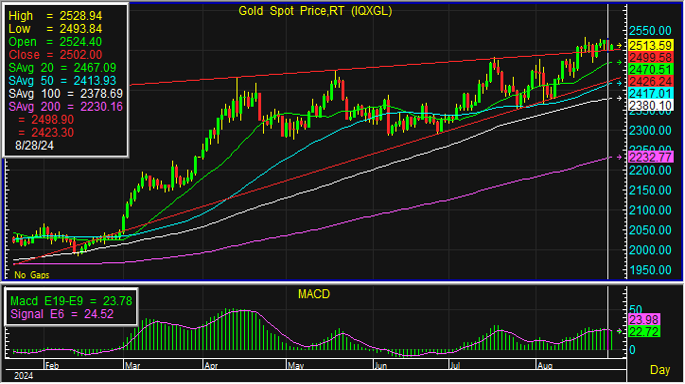
Task: Select the red 2426.24 trendline label
Action: coord(650,81)
